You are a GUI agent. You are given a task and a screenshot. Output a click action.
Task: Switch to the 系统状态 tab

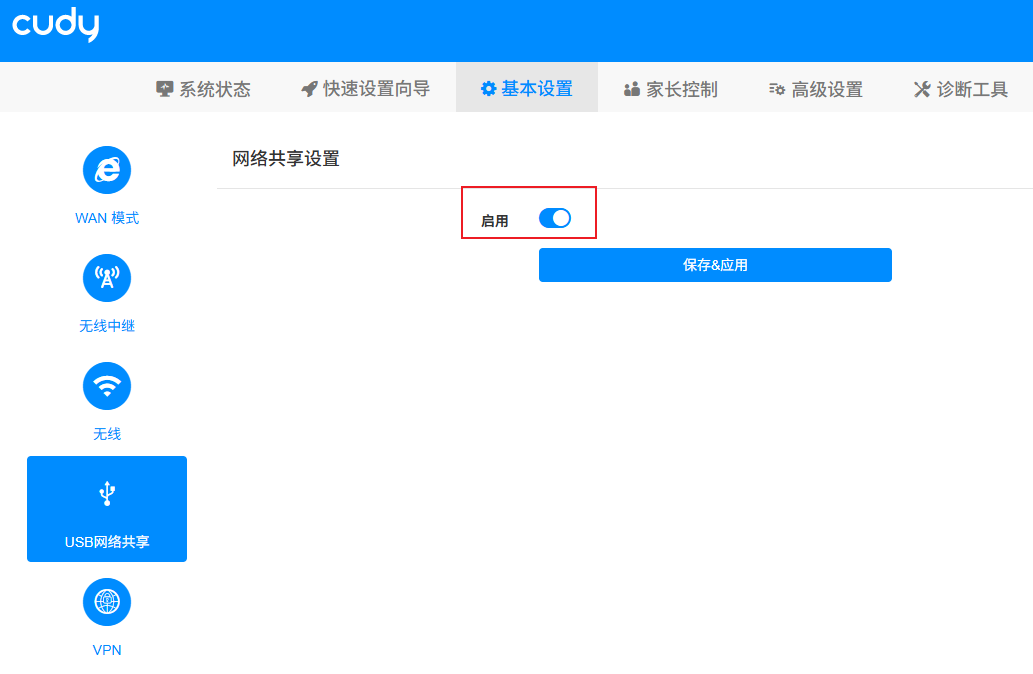[204, 89]
